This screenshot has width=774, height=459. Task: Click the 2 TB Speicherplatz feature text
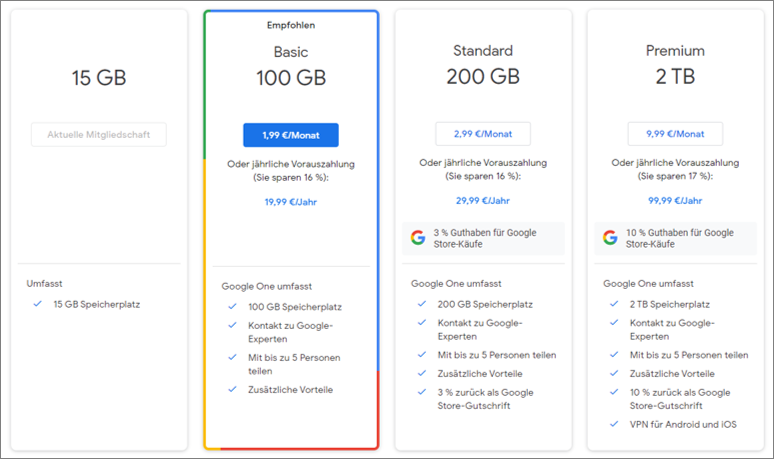pos(669,305)
